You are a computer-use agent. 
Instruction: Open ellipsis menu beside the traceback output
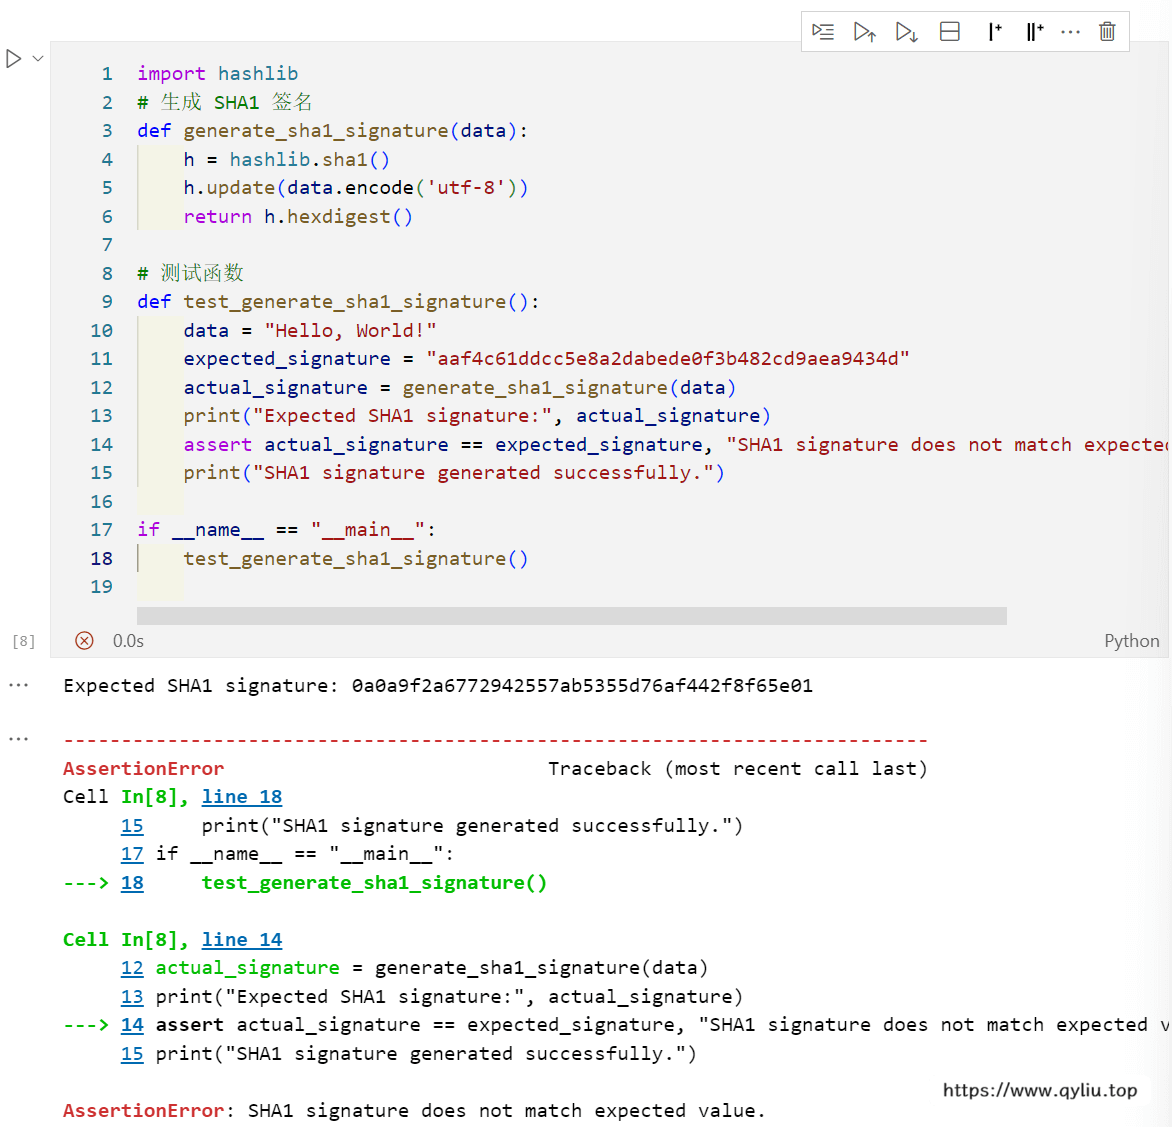click(x=18, y=739)
